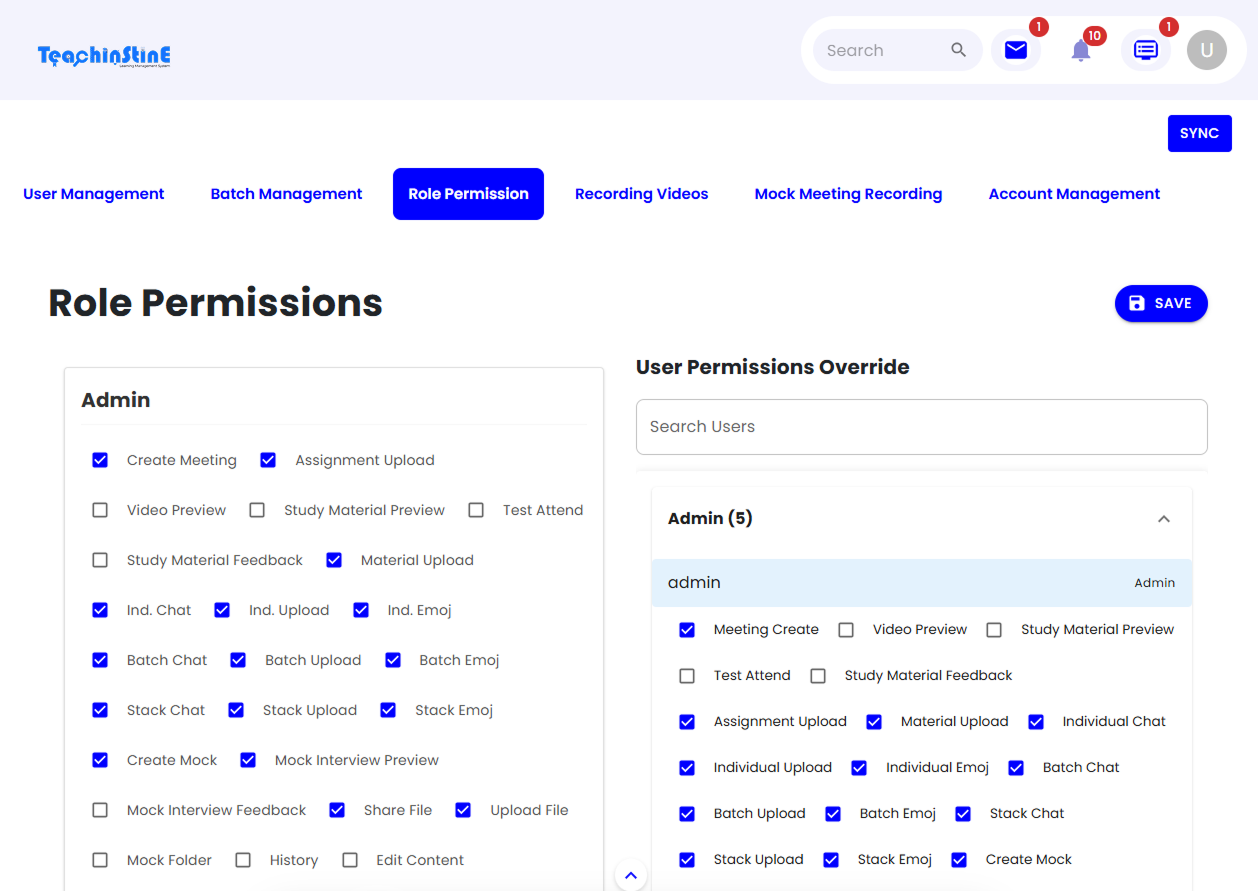Image resolution: width=1258 pixels, height=894 pixels.
Task: Open the chat messages icon
Action: coord(1145,50)
